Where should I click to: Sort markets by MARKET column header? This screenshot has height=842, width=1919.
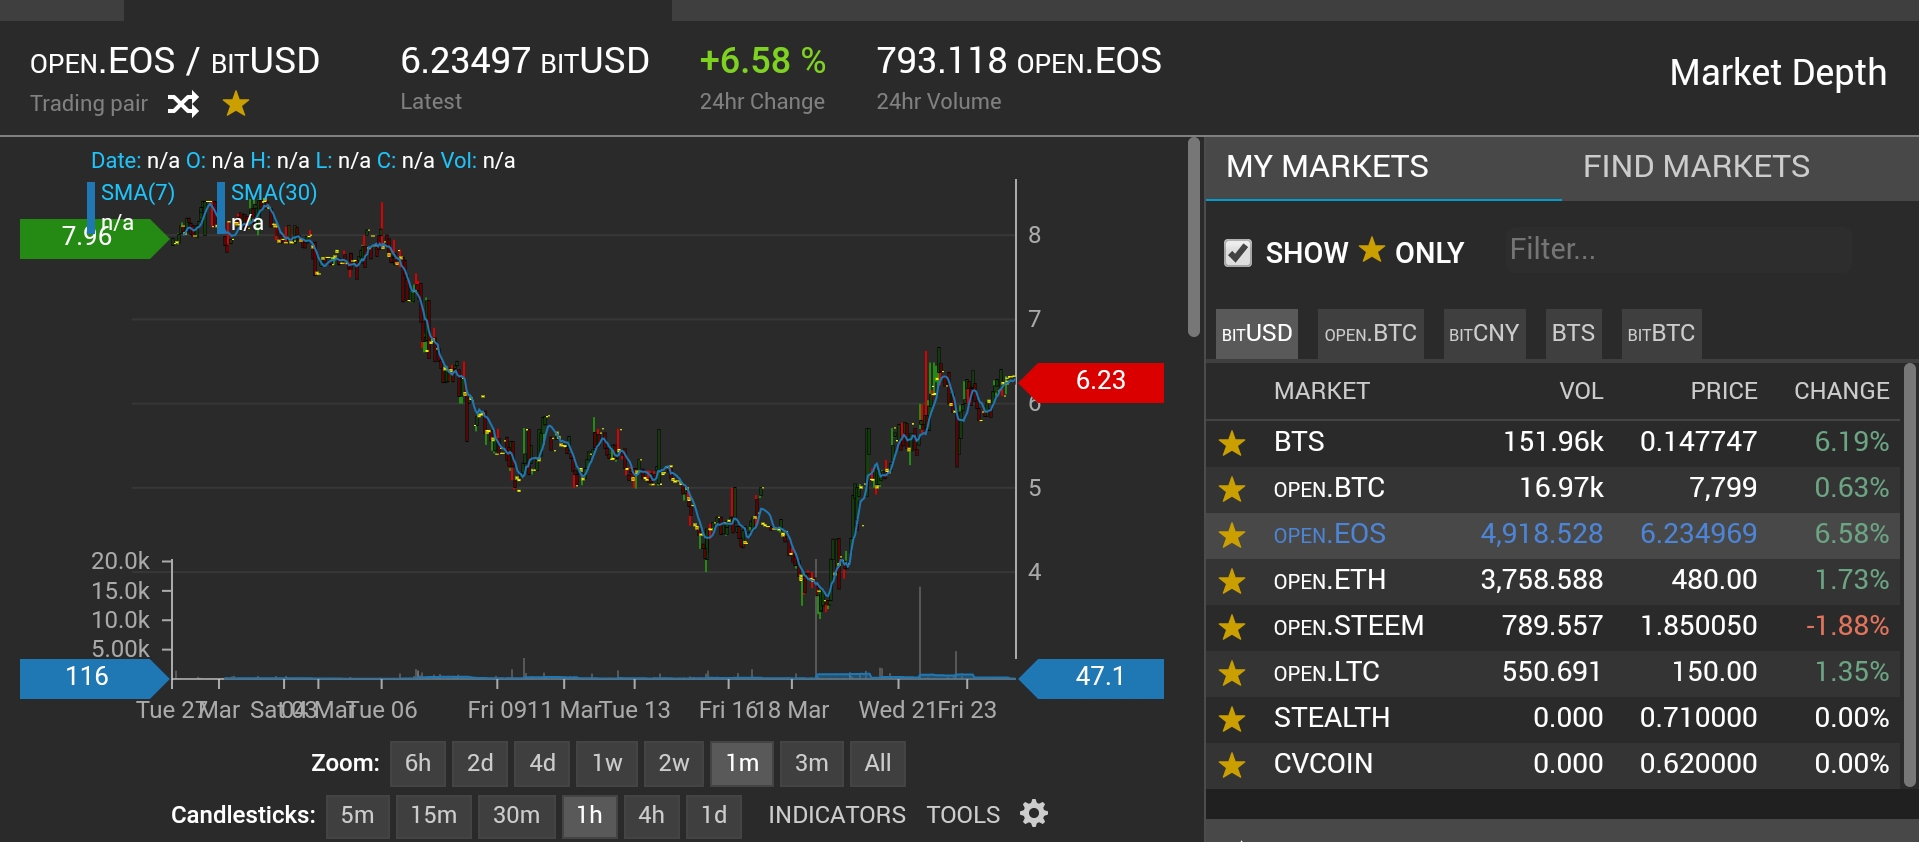click(x=1321, y=391)
